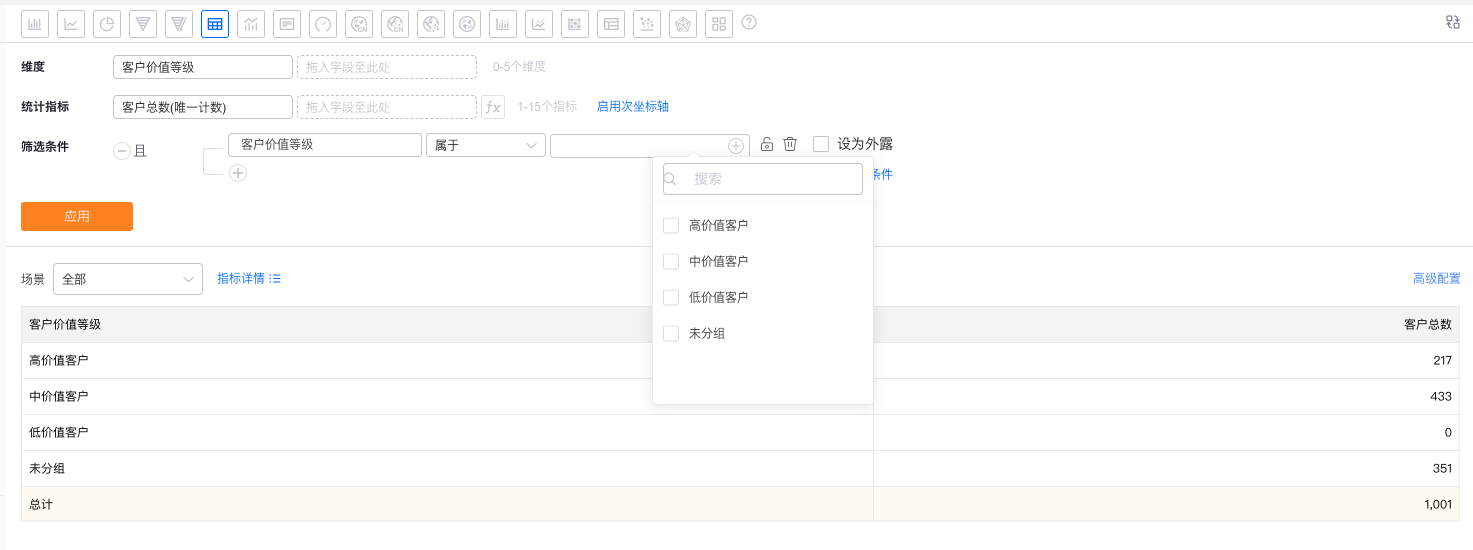The width and height of the screenshot is (1473, 550).
Task: Choose the gauge dashboard chart icon
Action: (x=323, y=24)
